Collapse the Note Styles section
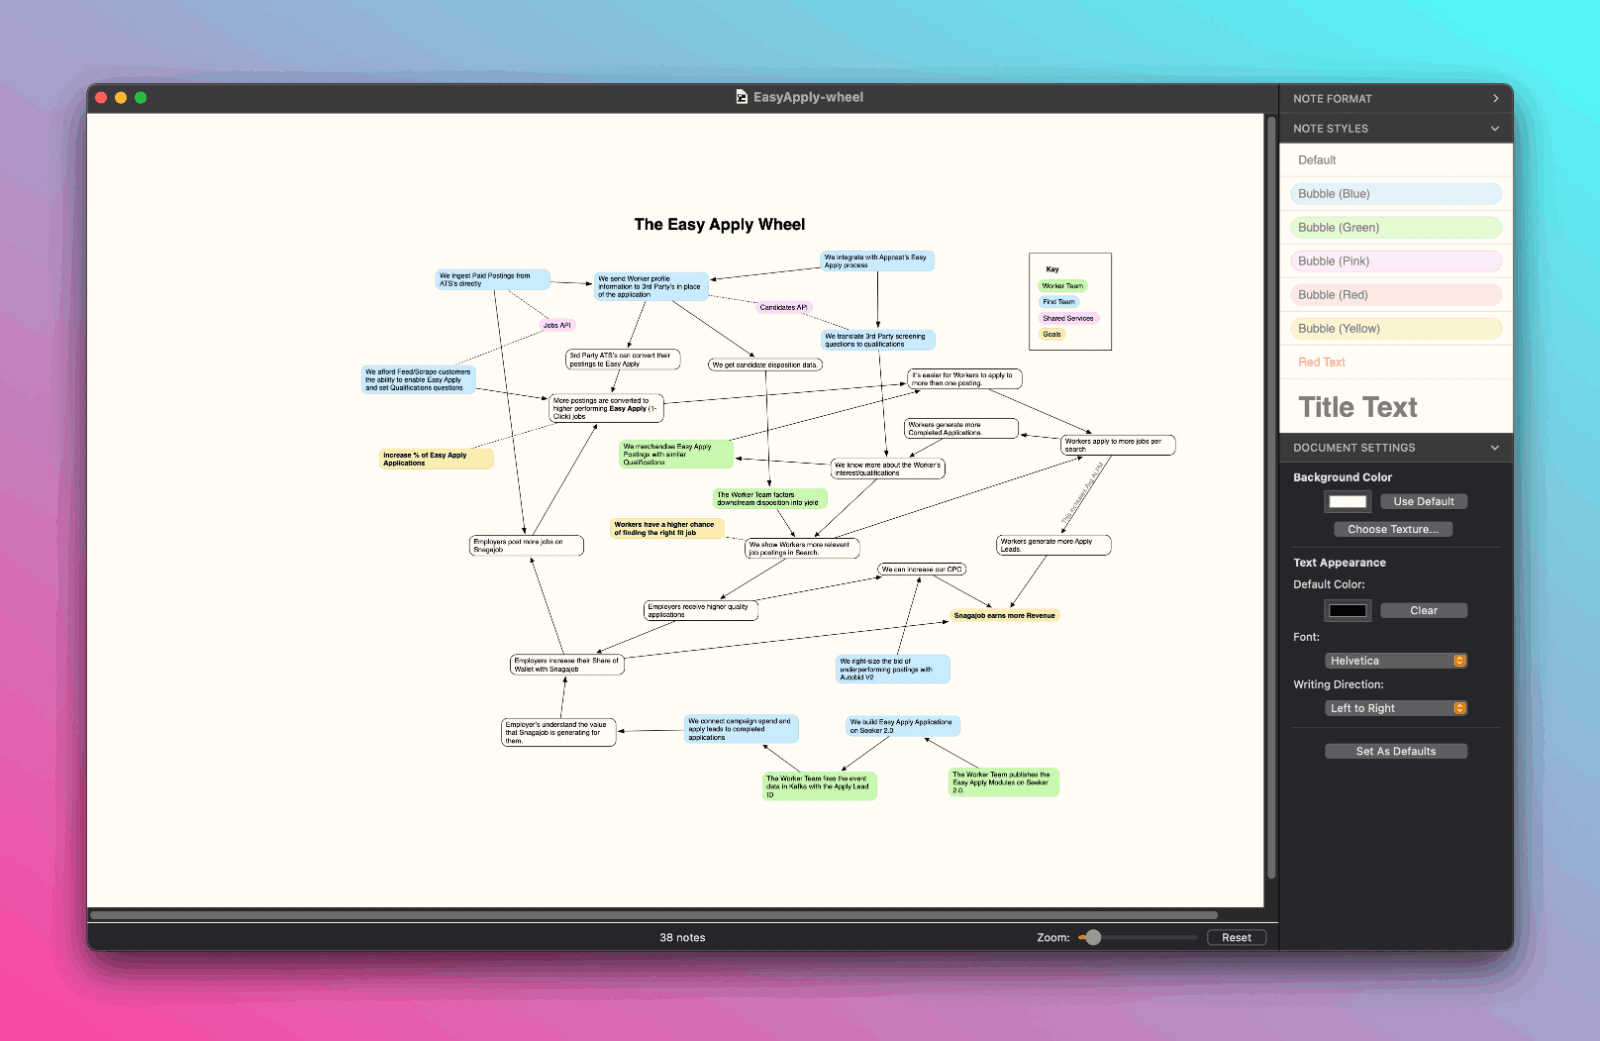The width and height of the screenshot is (1600, 1041). pos(1495,129)
